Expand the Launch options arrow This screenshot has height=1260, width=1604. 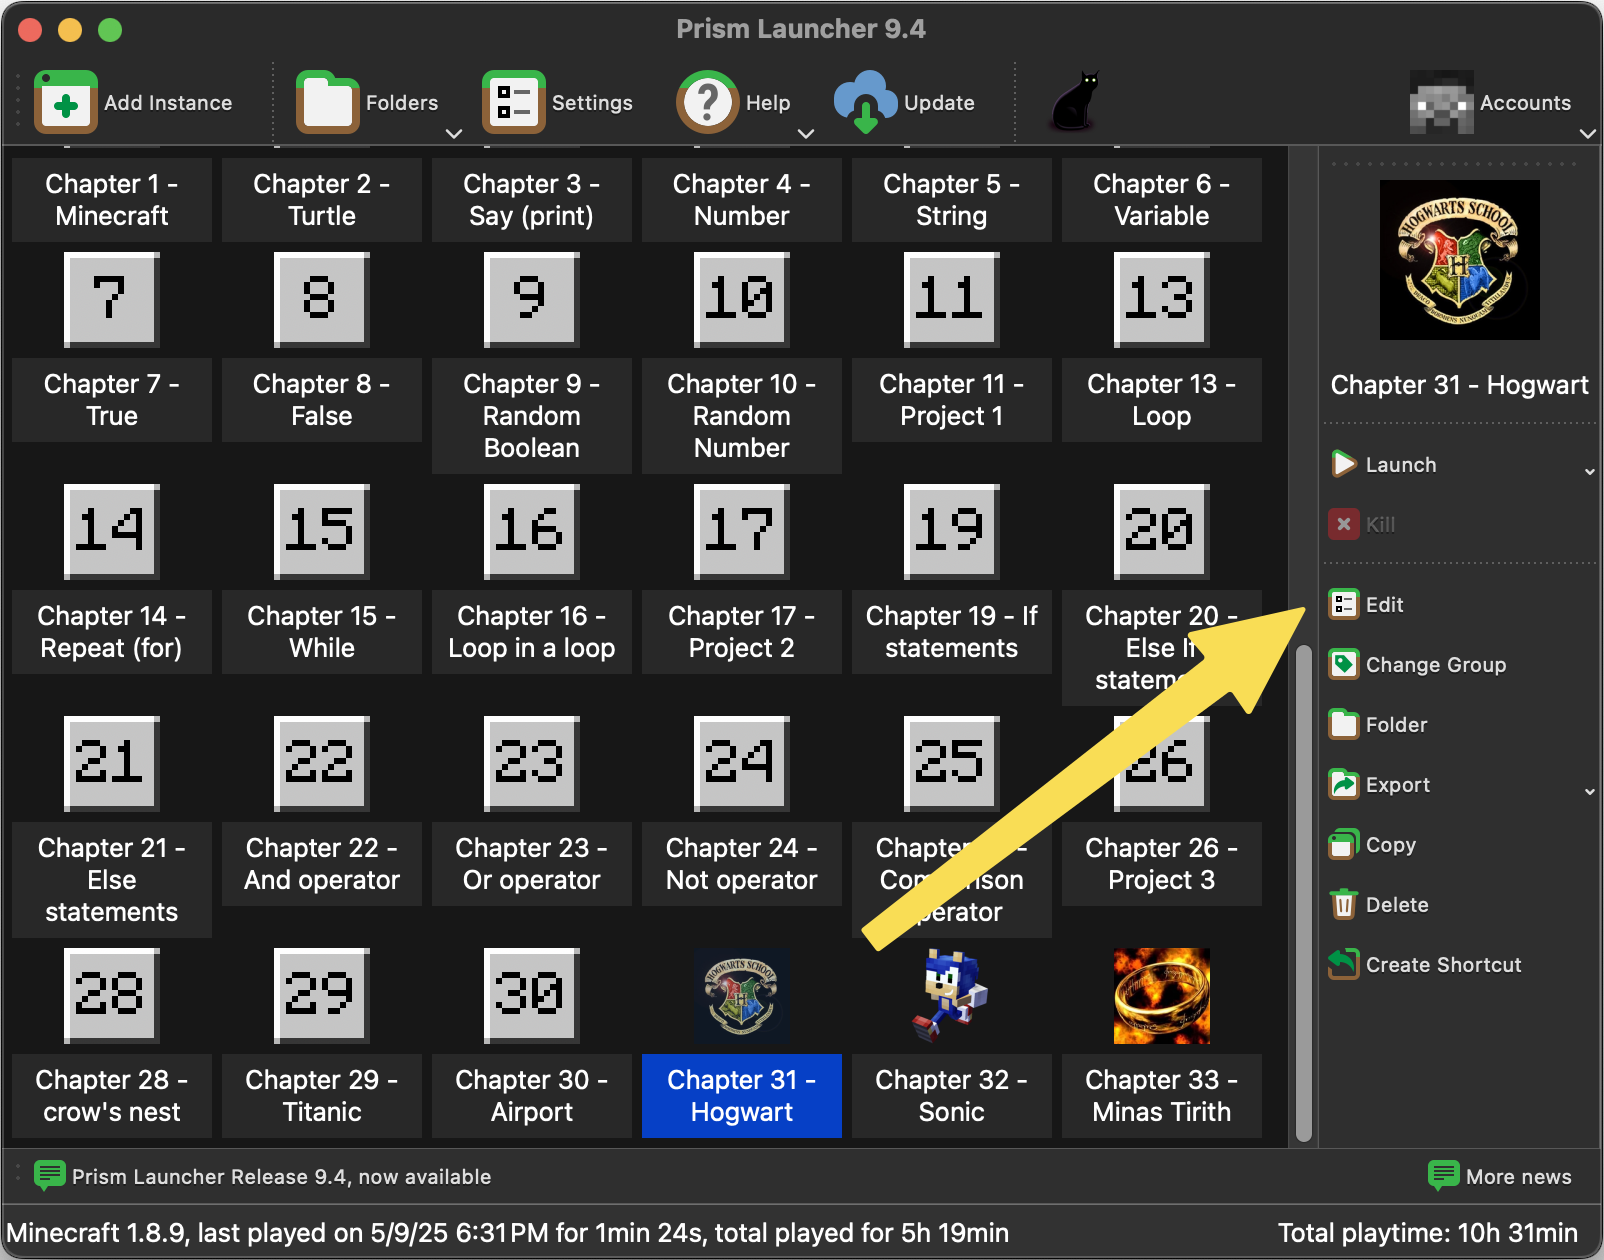[1589, 471]
